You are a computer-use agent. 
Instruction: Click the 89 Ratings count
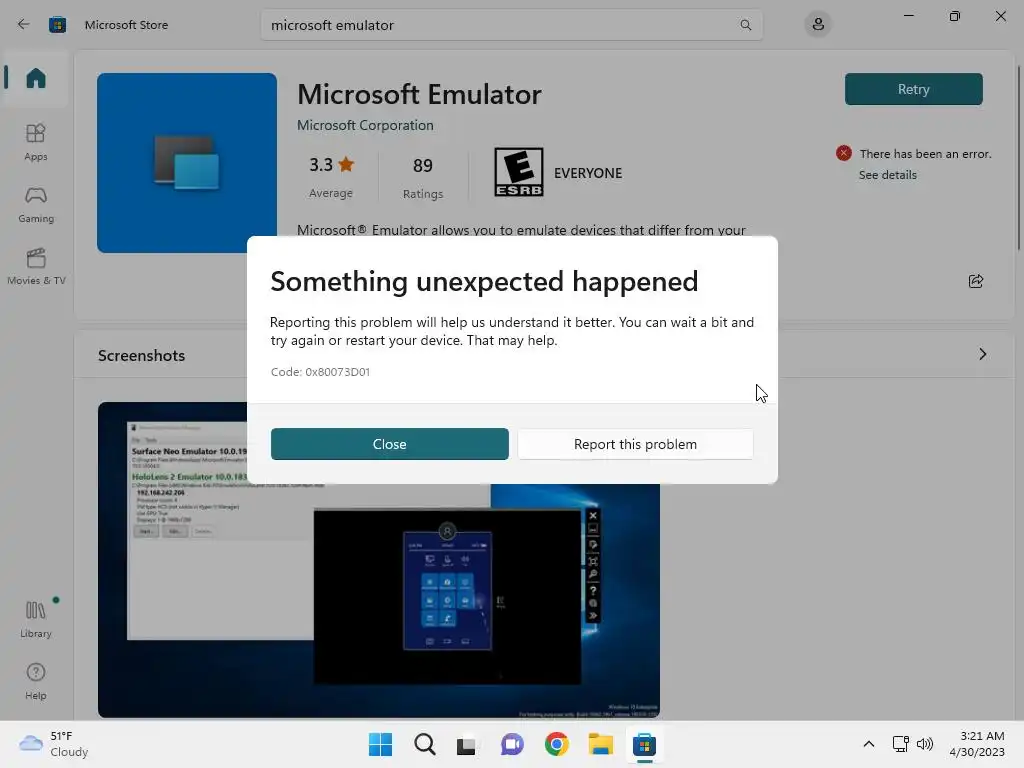(423, 177)
